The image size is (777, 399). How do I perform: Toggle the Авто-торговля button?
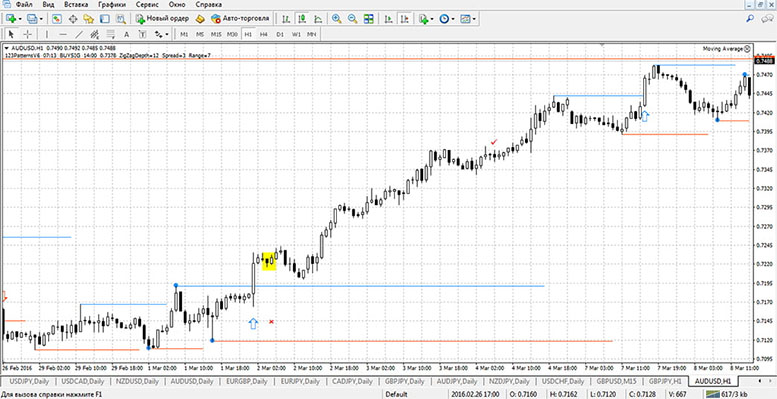click(240, 19)
